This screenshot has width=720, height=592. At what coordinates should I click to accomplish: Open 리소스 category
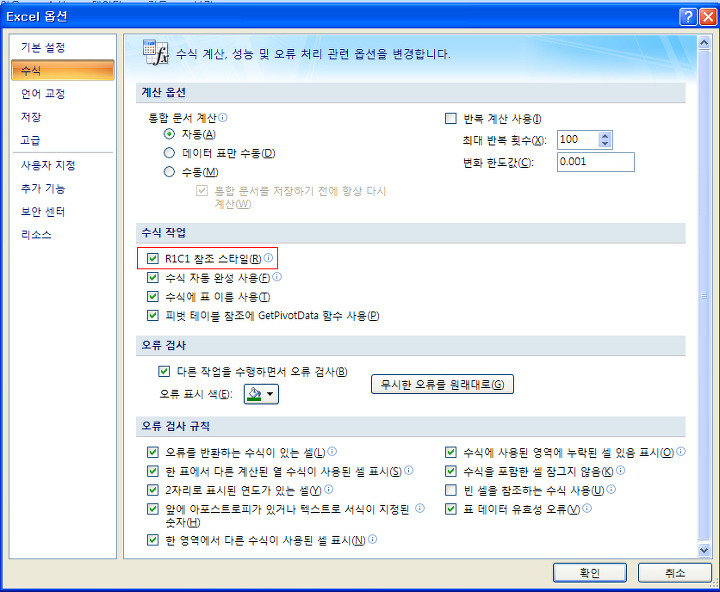63,235
